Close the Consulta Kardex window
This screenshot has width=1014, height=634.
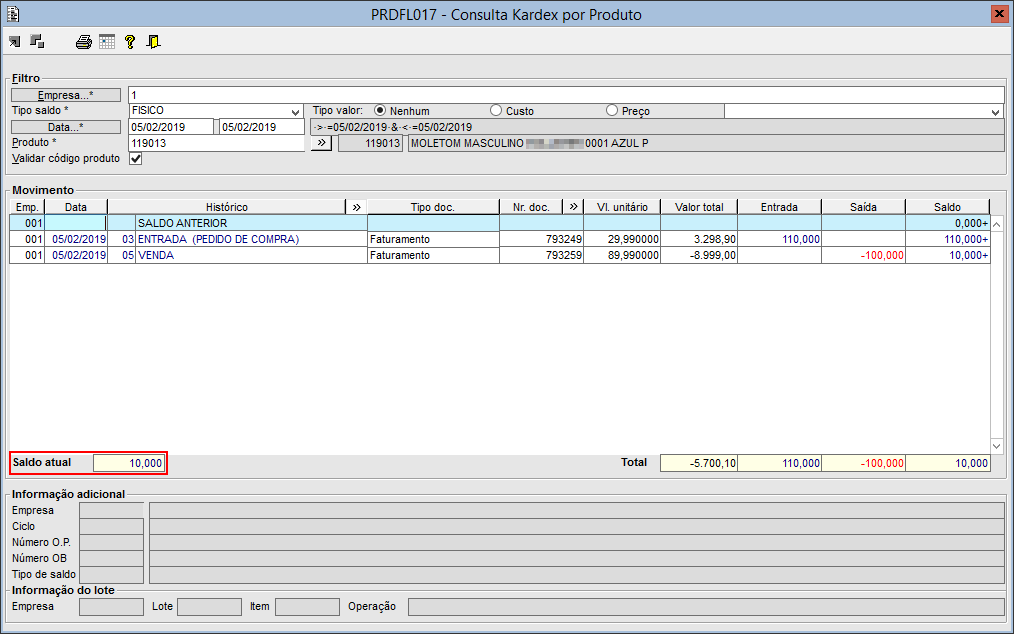999,14
